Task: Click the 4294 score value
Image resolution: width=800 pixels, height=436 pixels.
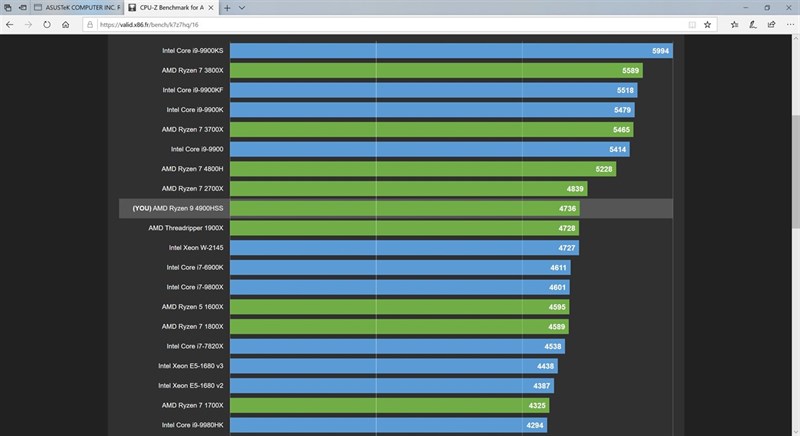Action: [x=535, y=425]
